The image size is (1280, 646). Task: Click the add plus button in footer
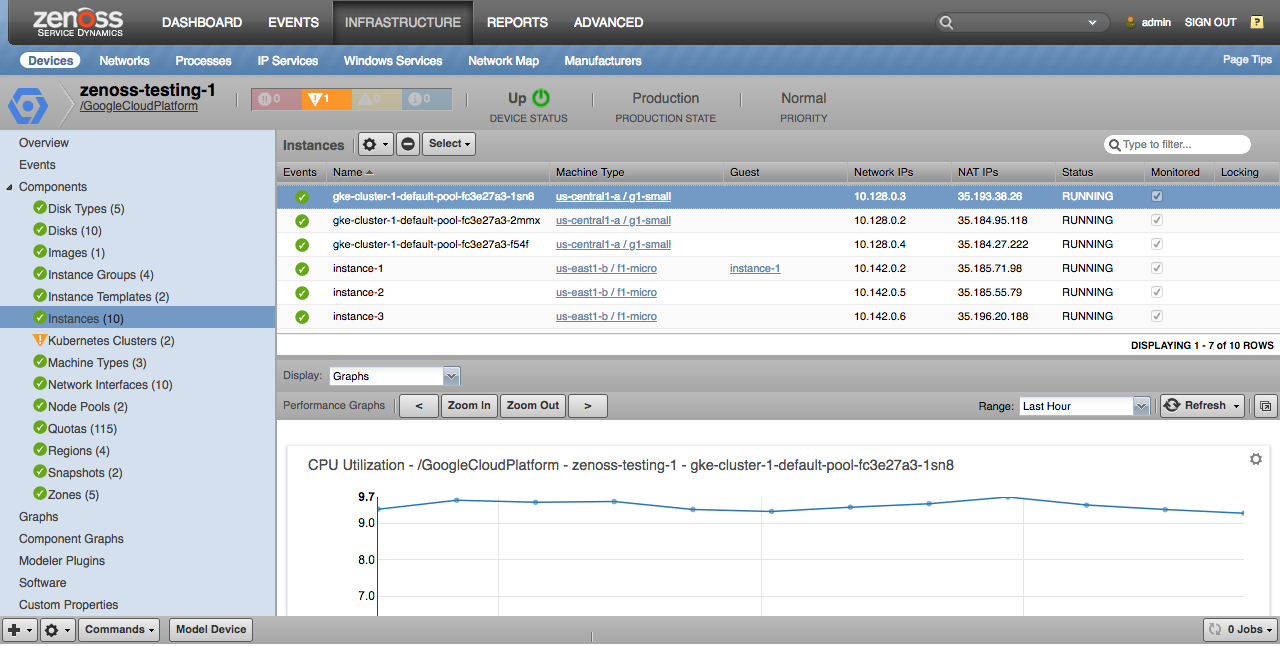pos(20,630)
